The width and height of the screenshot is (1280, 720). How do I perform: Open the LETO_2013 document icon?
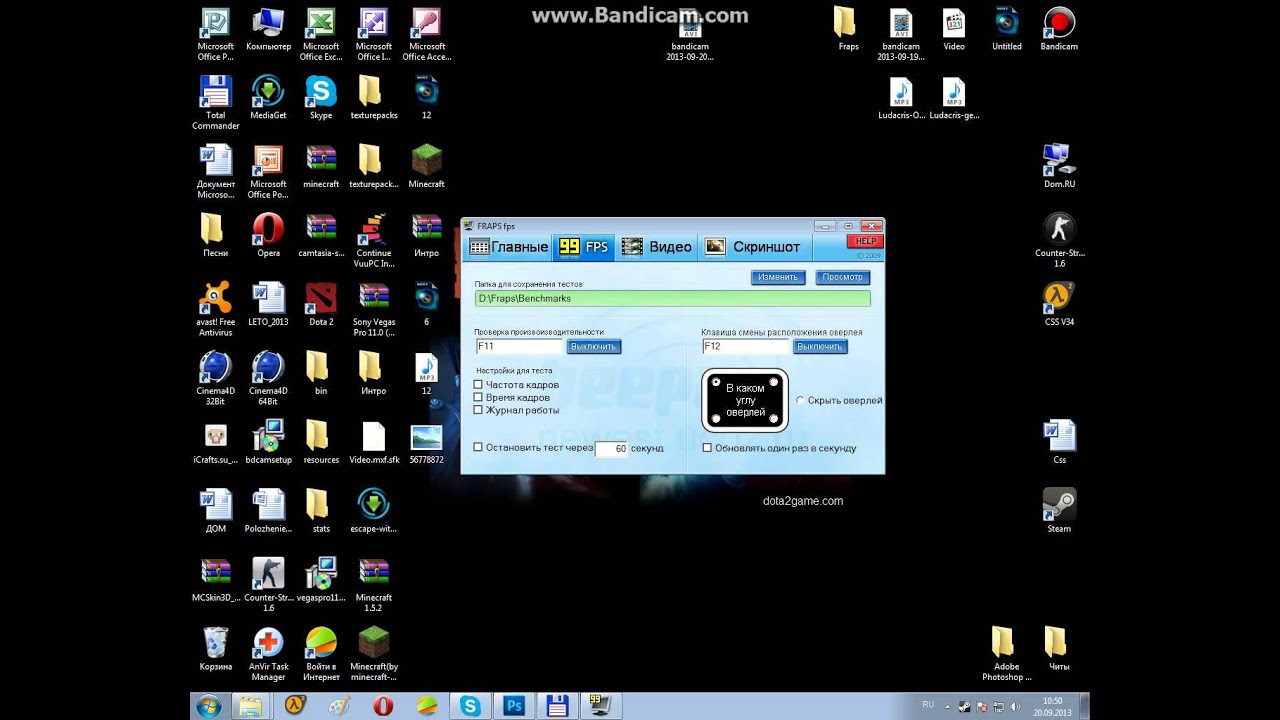[x=268, y=305]
